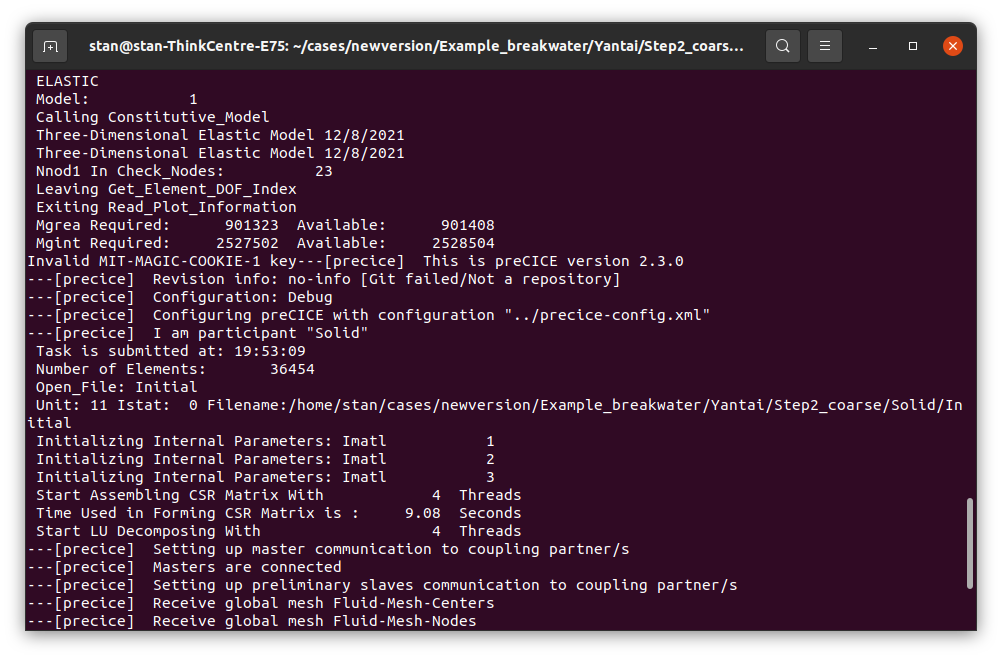Click 'Initializing Internal Parameters: Imatl 2' line

(265, 459)
